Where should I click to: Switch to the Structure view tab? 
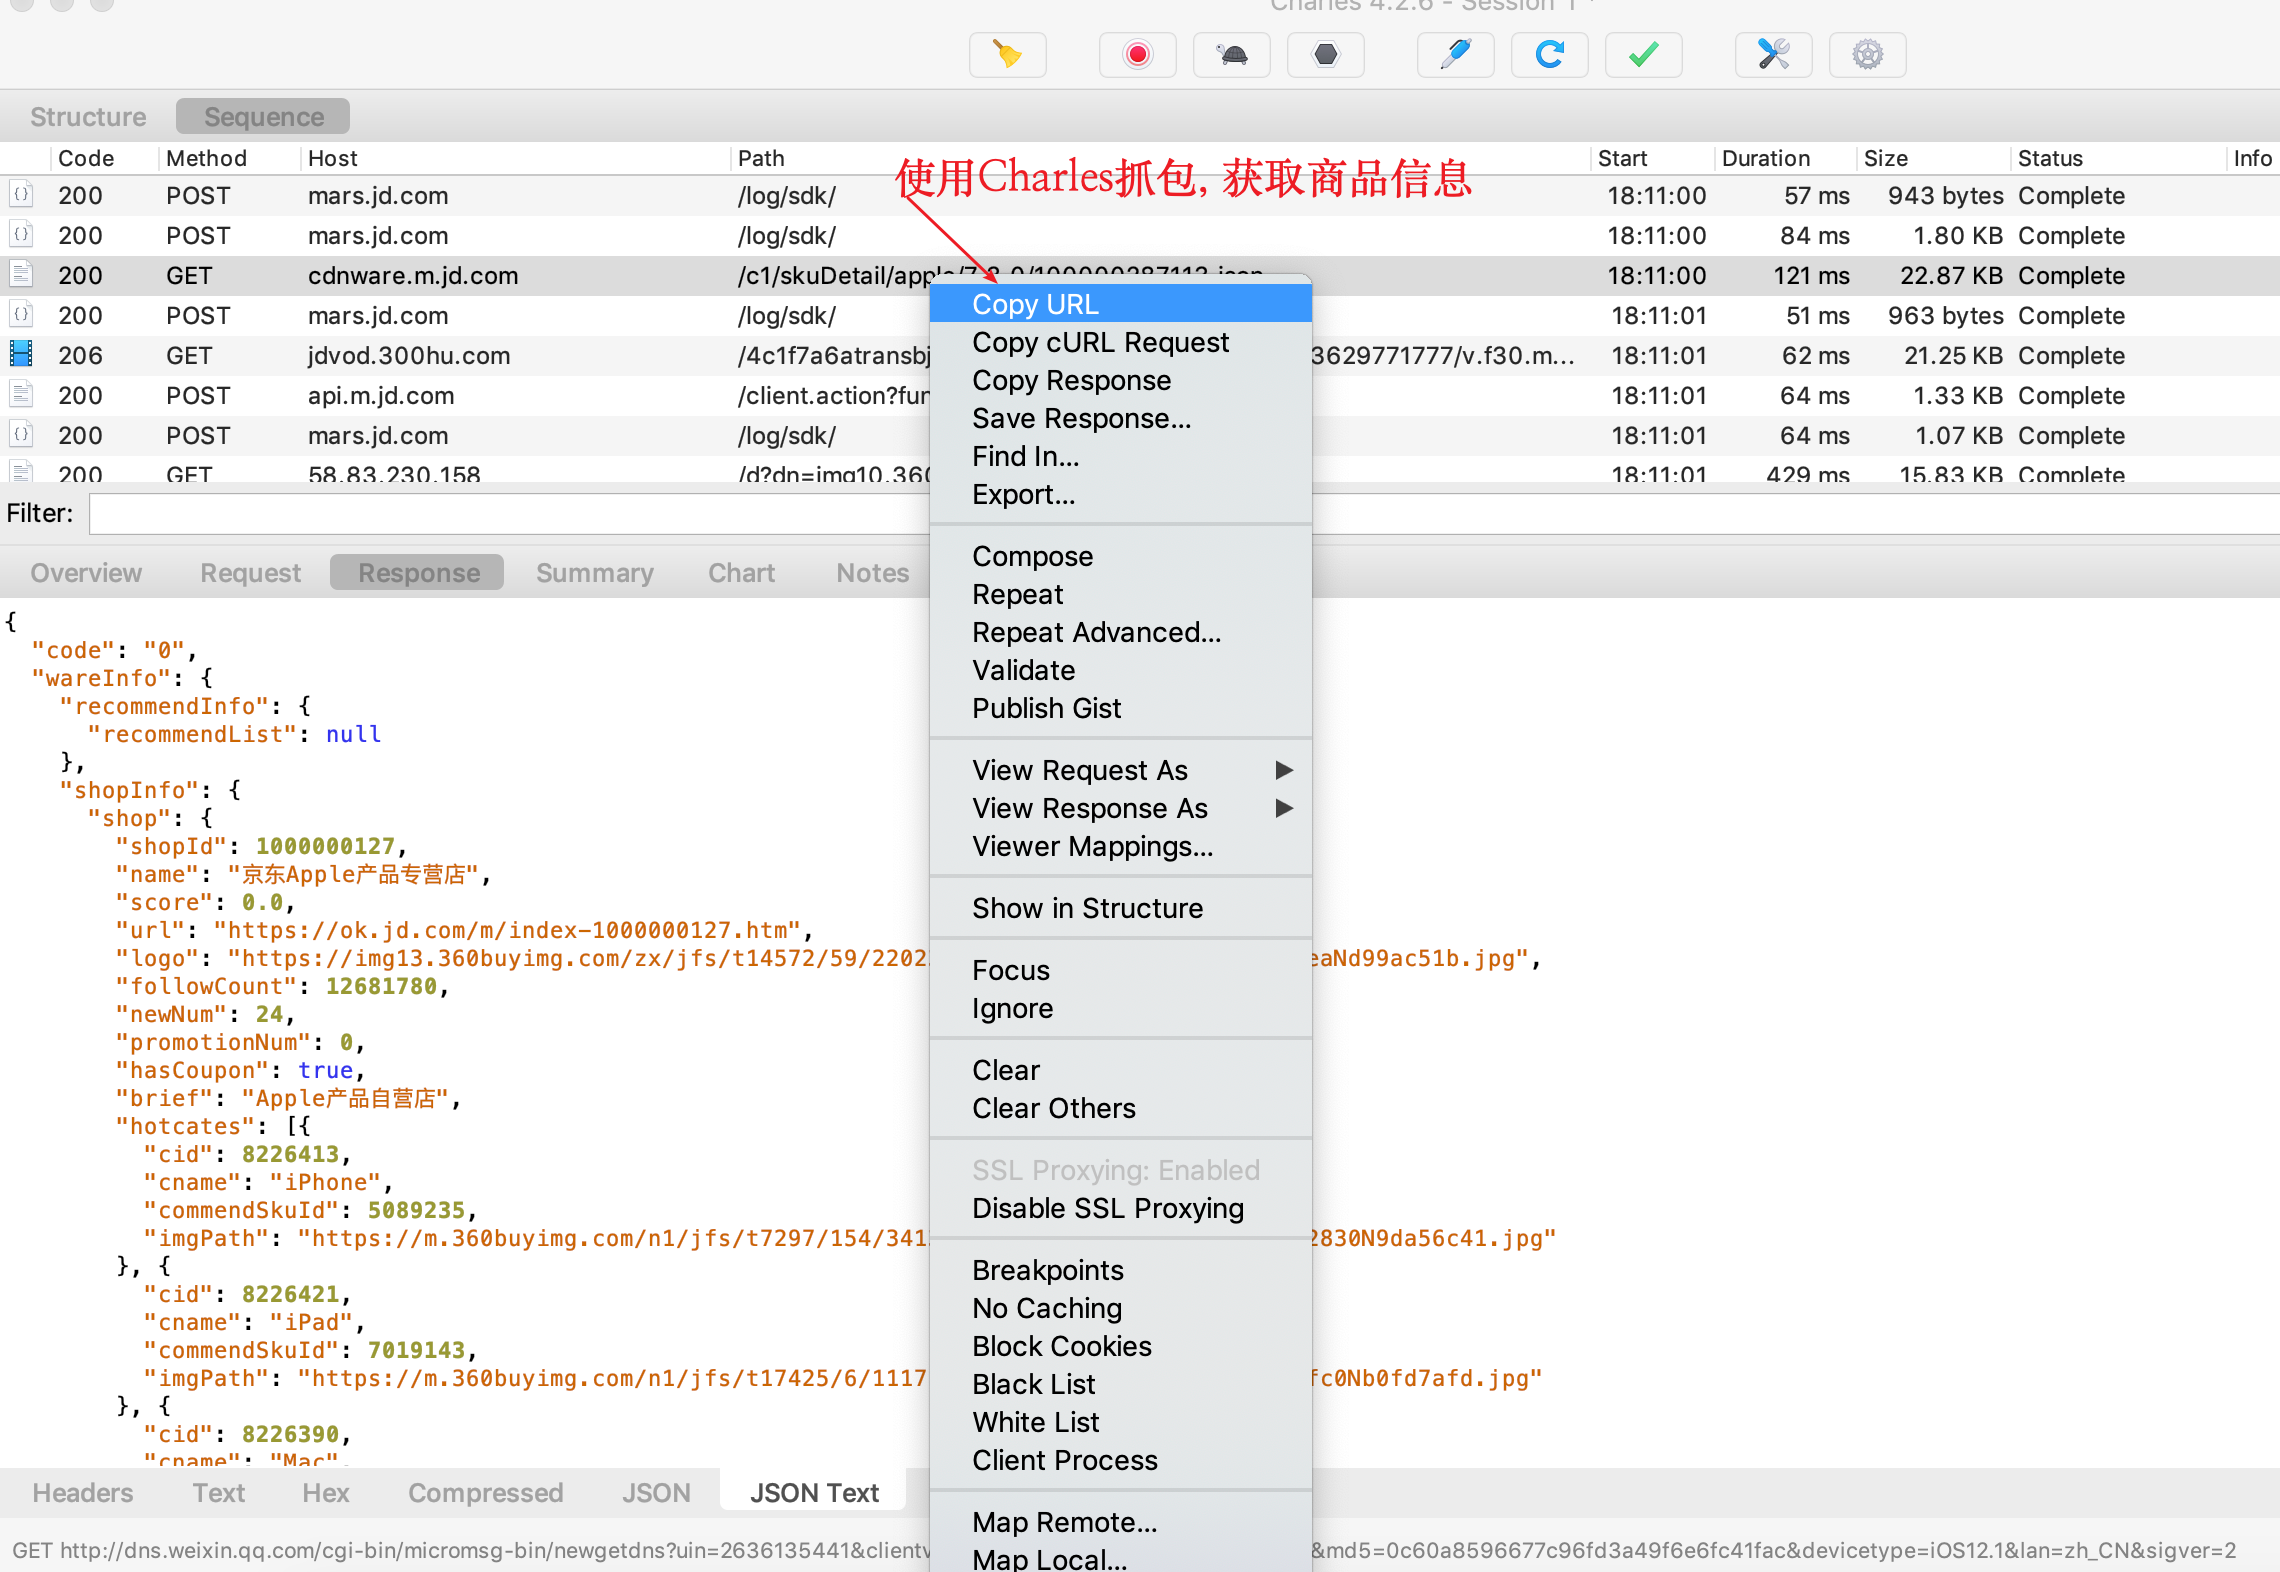point(88,117)
